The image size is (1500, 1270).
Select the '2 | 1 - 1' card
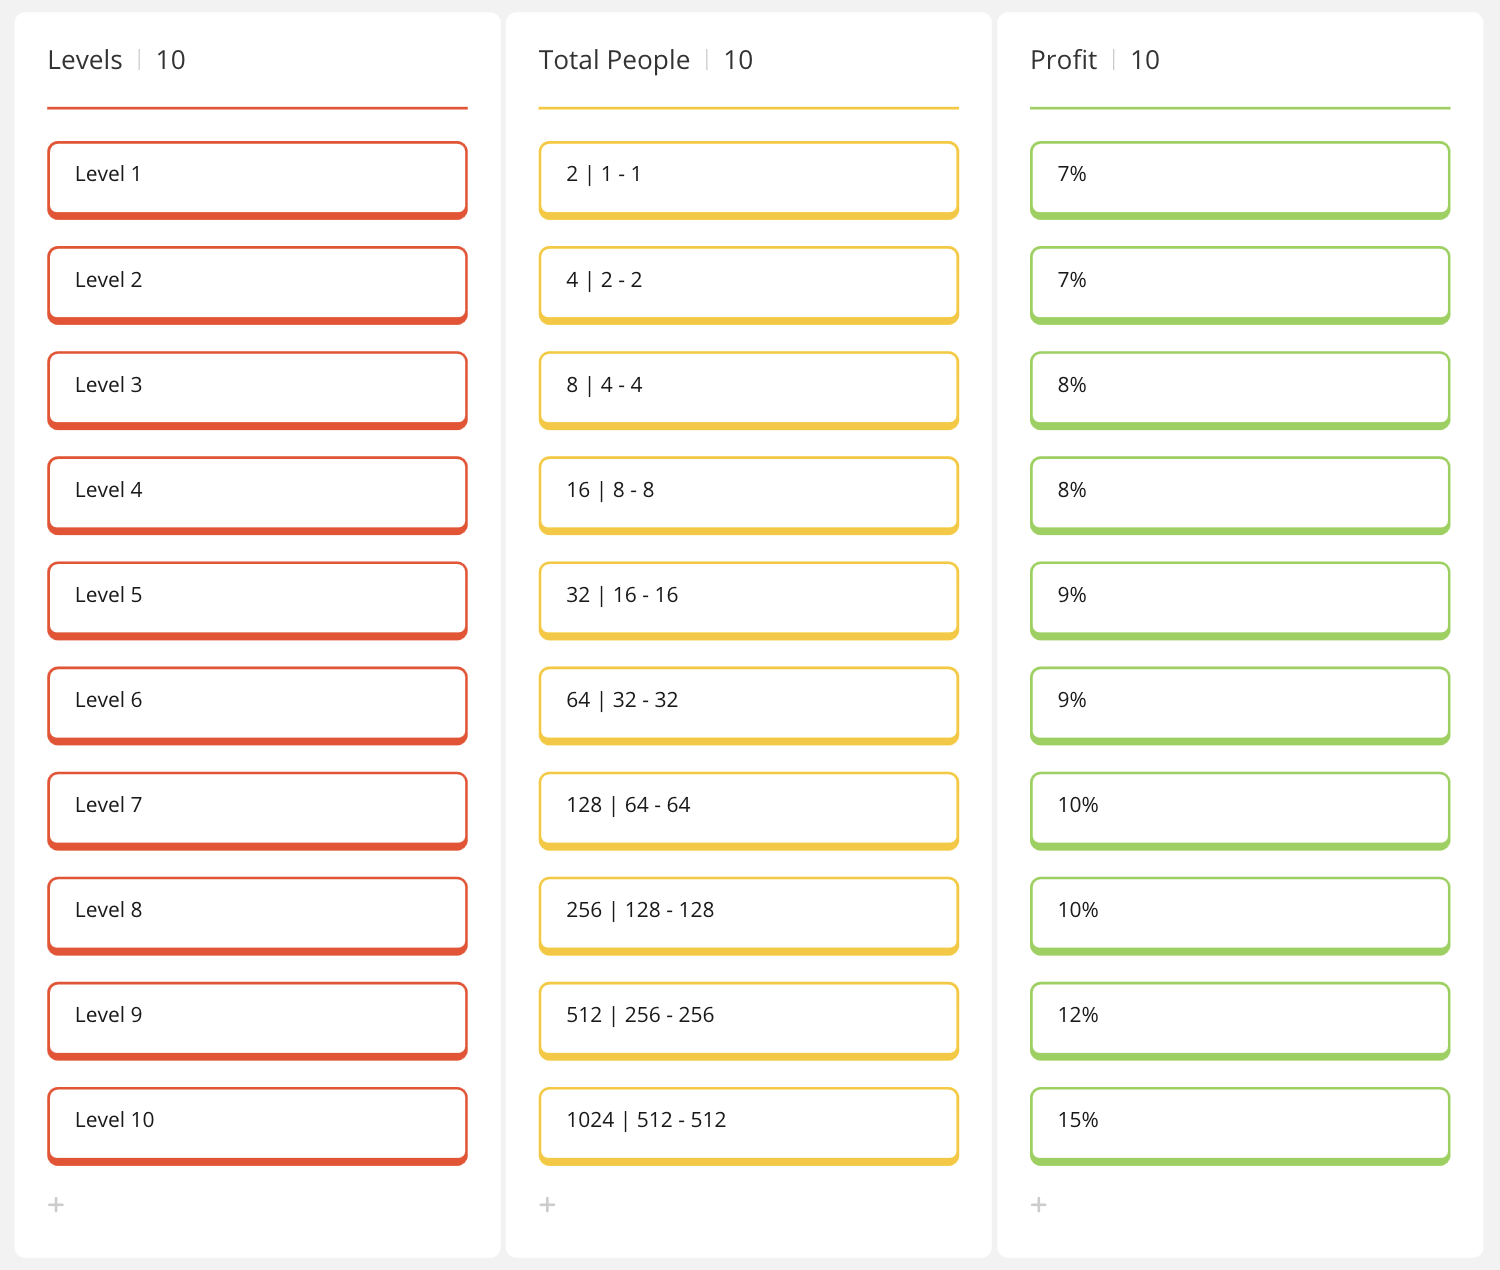click(x=749, y=180)
